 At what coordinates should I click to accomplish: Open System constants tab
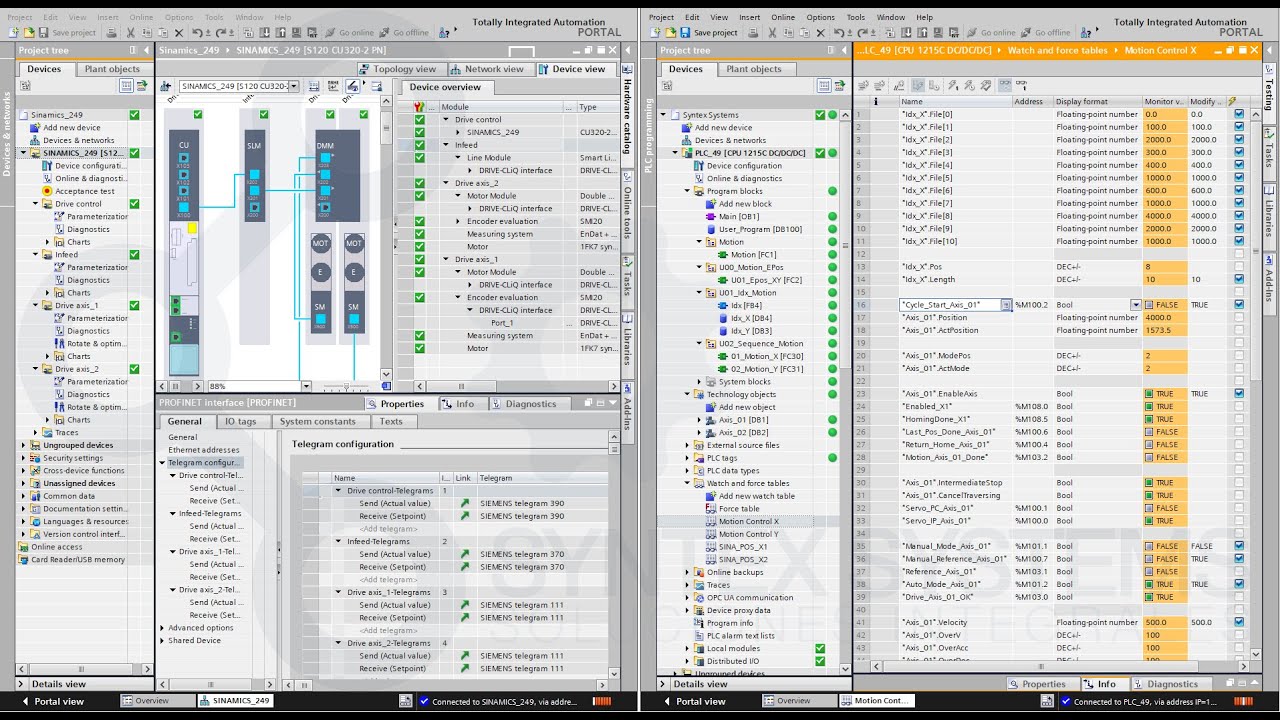[x=317, y=421]
